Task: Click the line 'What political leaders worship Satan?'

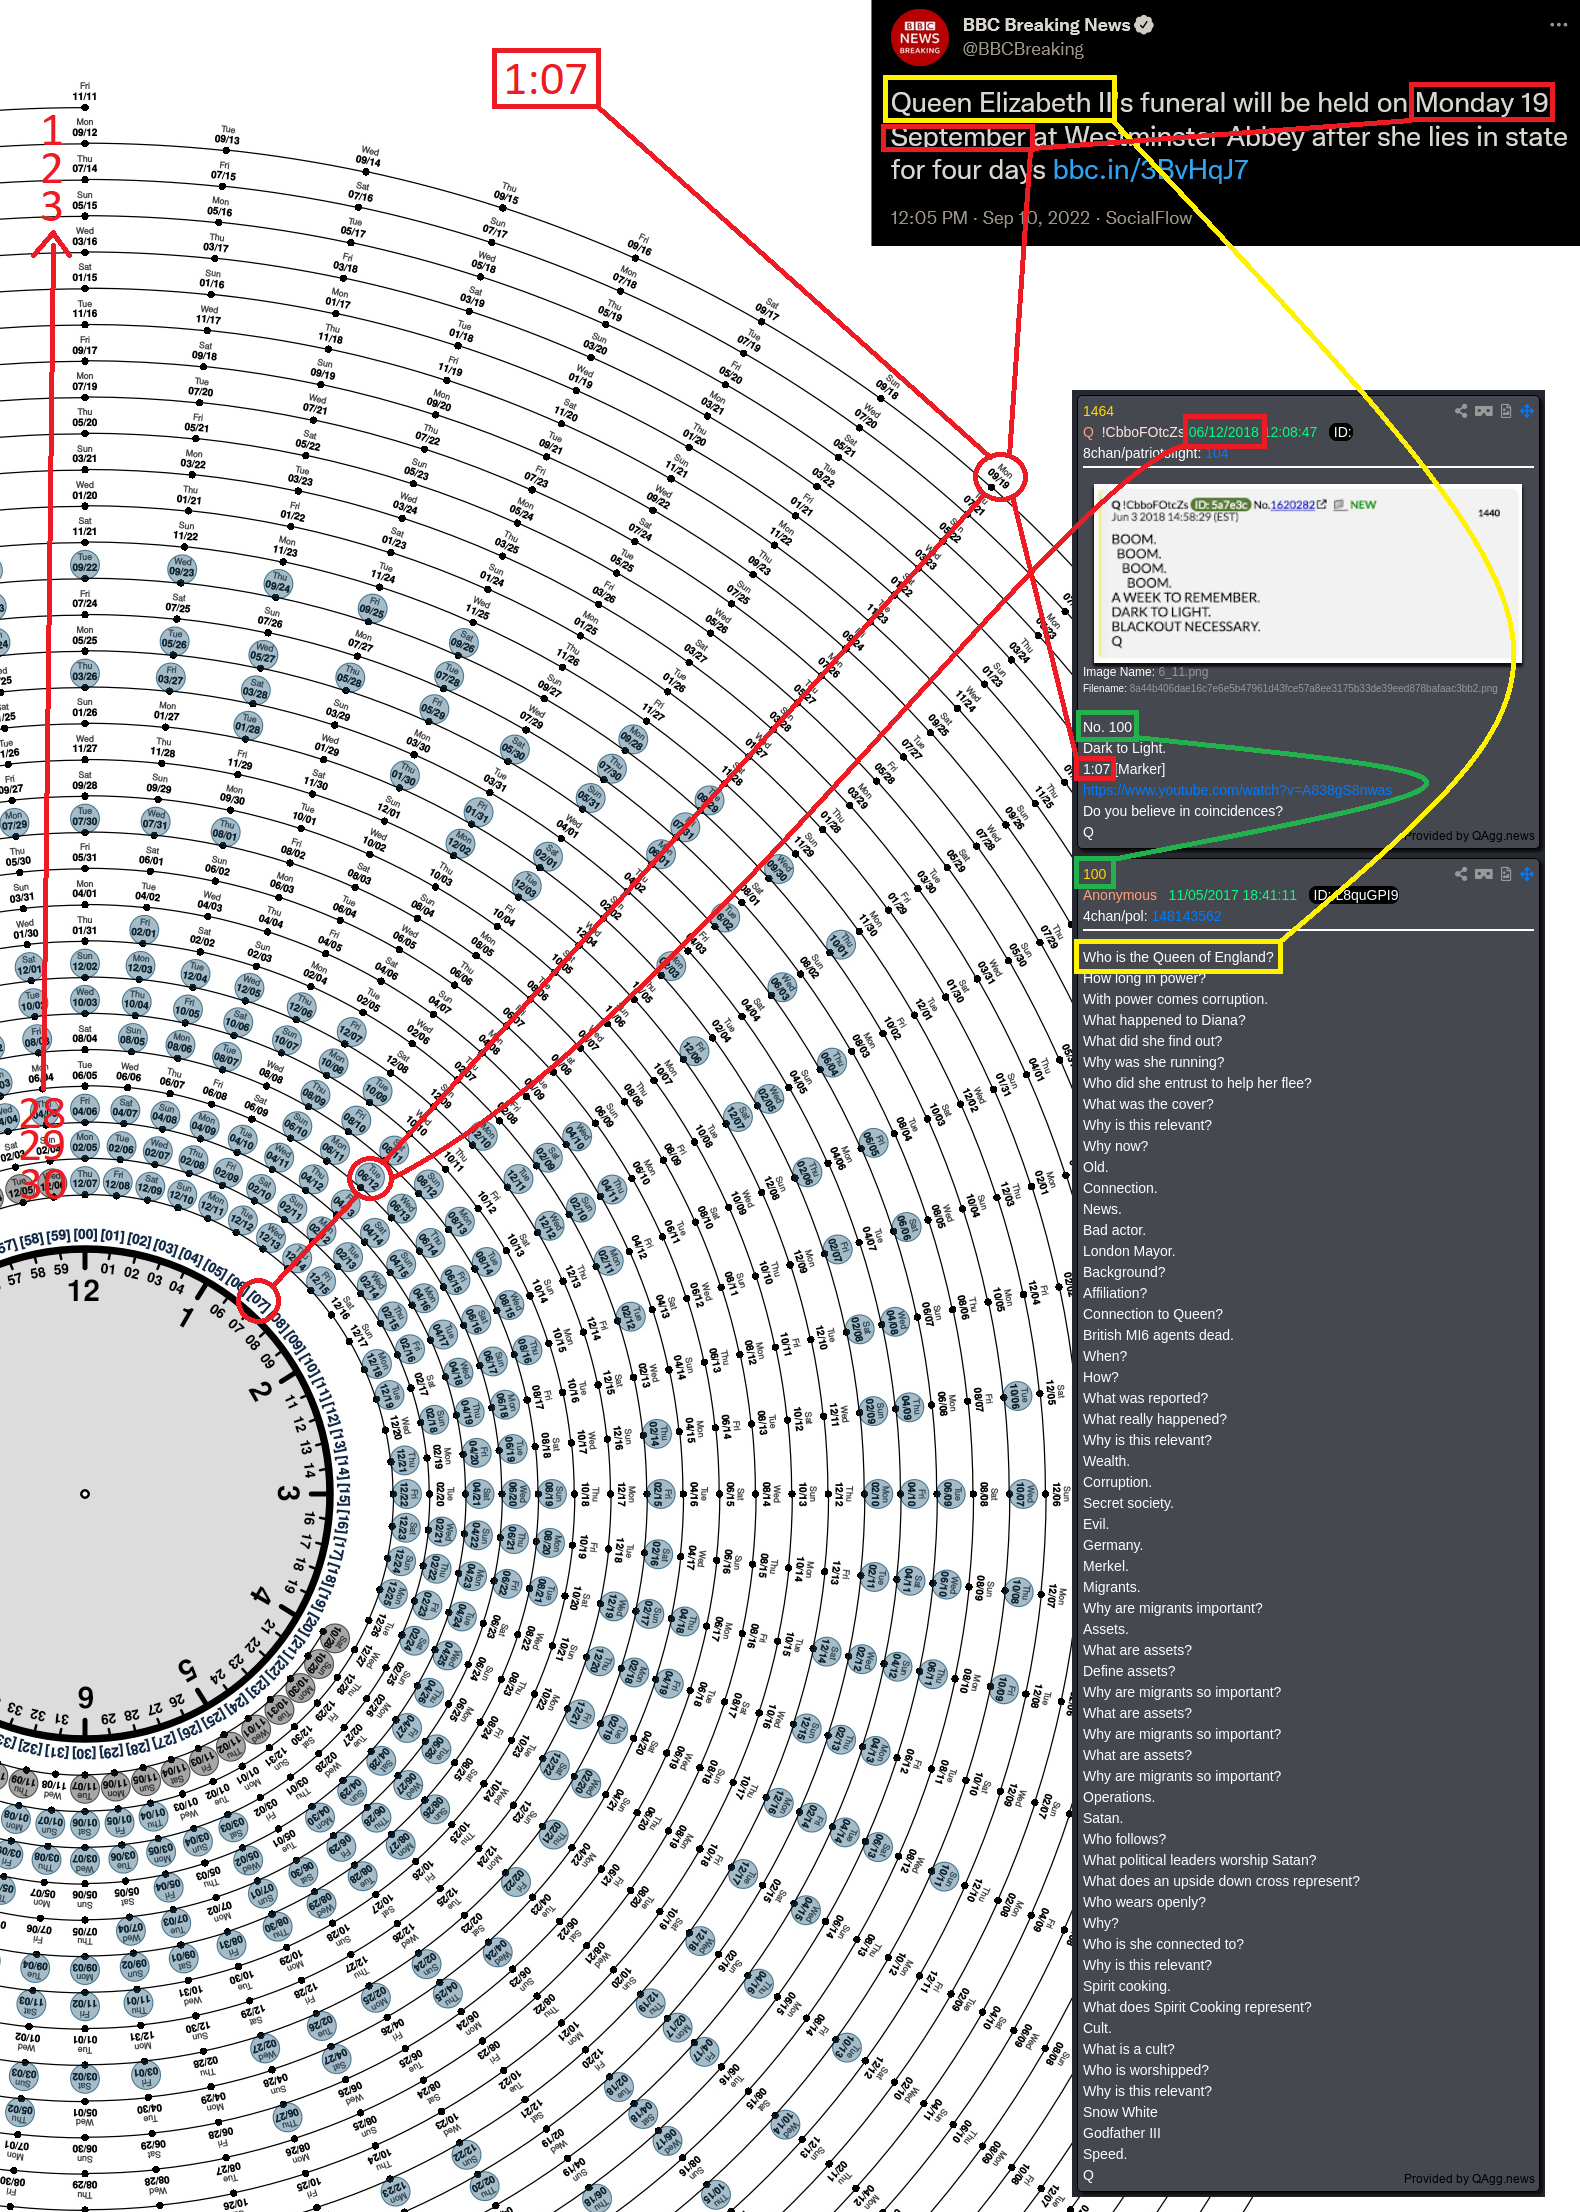Action: [1199, 1860]
